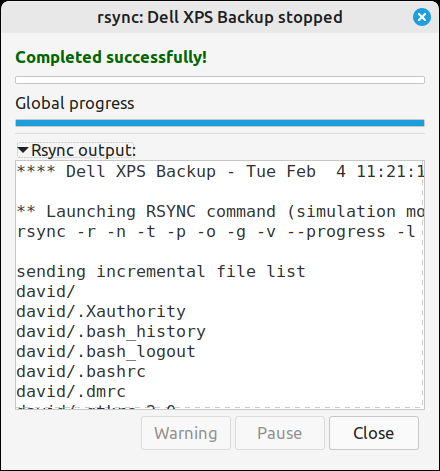The height and width of the screenshot is (471, 440).
Task: Close the dialog with the blue X icon
Action: 422,17
